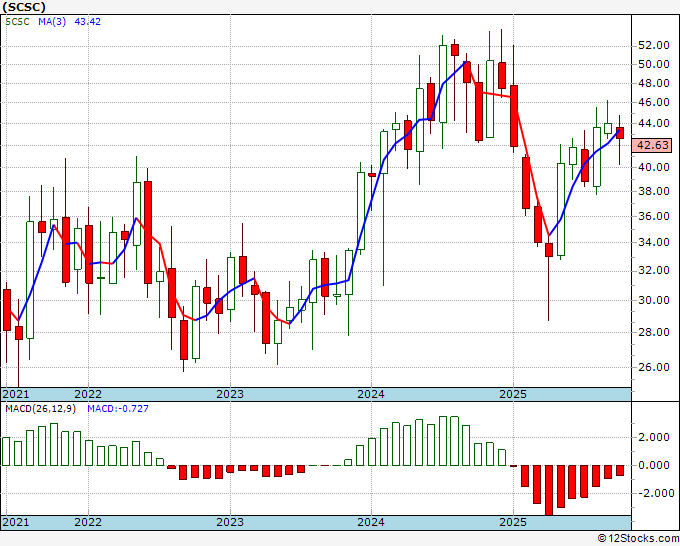The height and width of the screenshot is (546, 680).
Task: Click the 36.00 price axis label
Action: (654, 216)
